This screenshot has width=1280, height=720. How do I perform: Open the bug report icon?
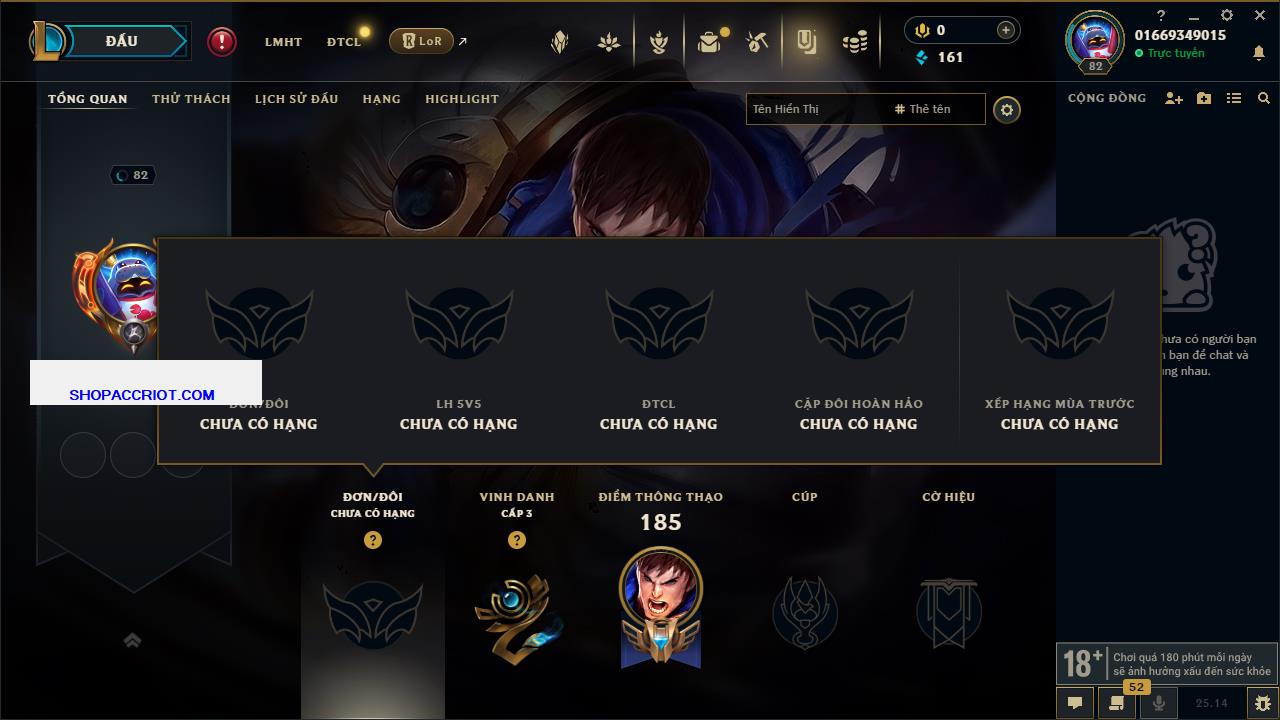[1262, 703]
